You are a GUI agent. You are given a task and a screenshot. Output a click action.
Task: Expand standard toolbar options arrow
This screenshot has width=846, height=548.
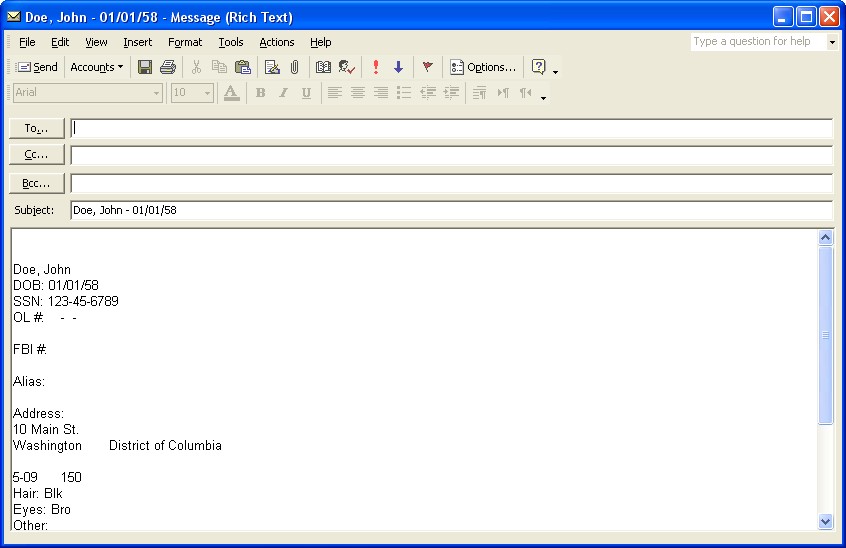555,71
